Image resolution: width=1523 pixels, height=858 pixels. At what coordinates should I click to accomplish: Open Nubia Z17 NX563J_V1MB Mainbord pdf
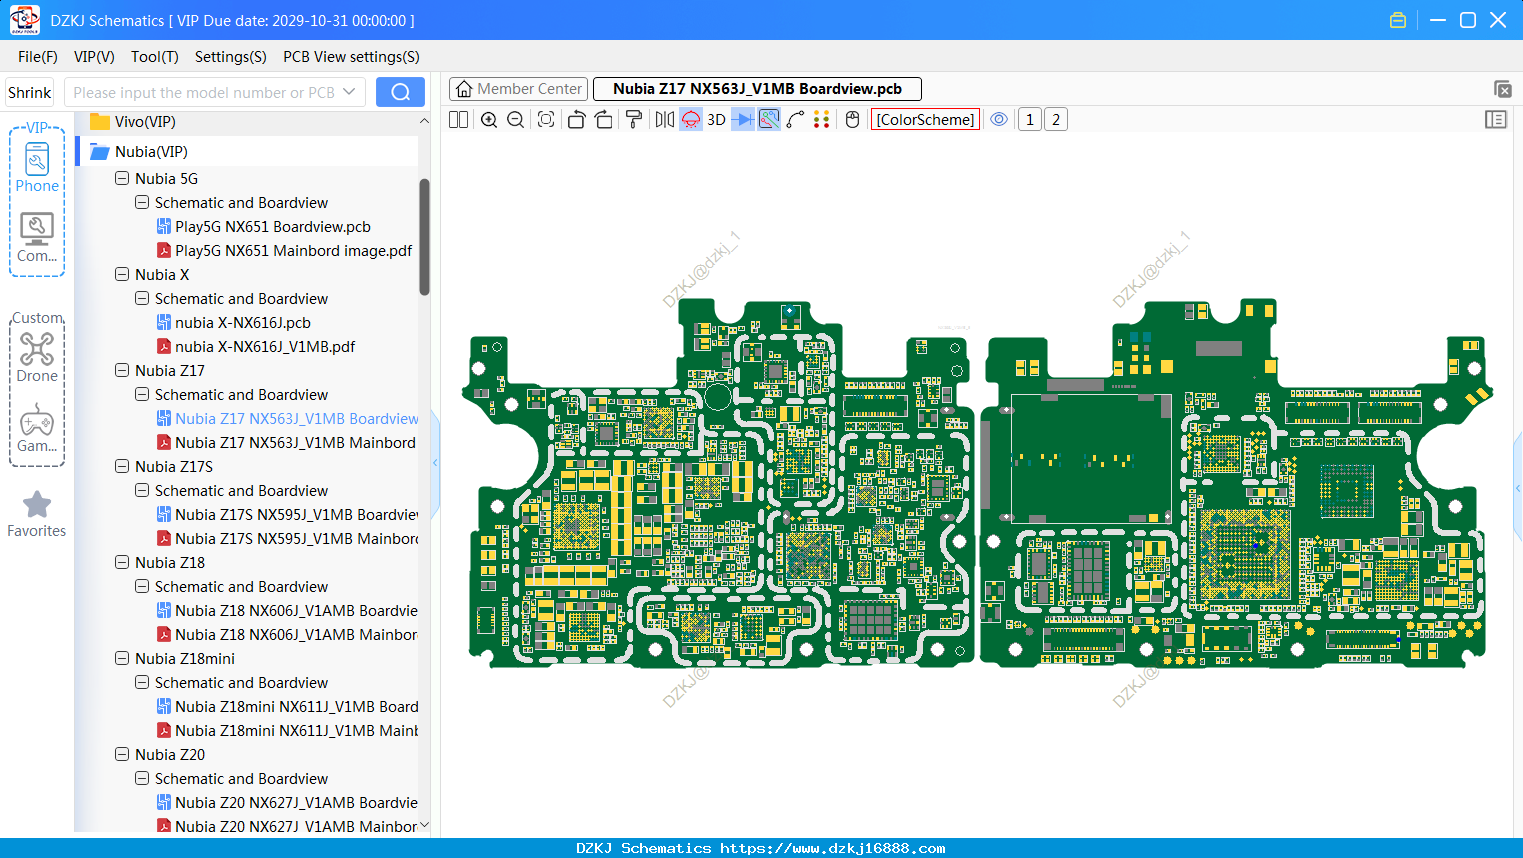(x=295, y=442)
